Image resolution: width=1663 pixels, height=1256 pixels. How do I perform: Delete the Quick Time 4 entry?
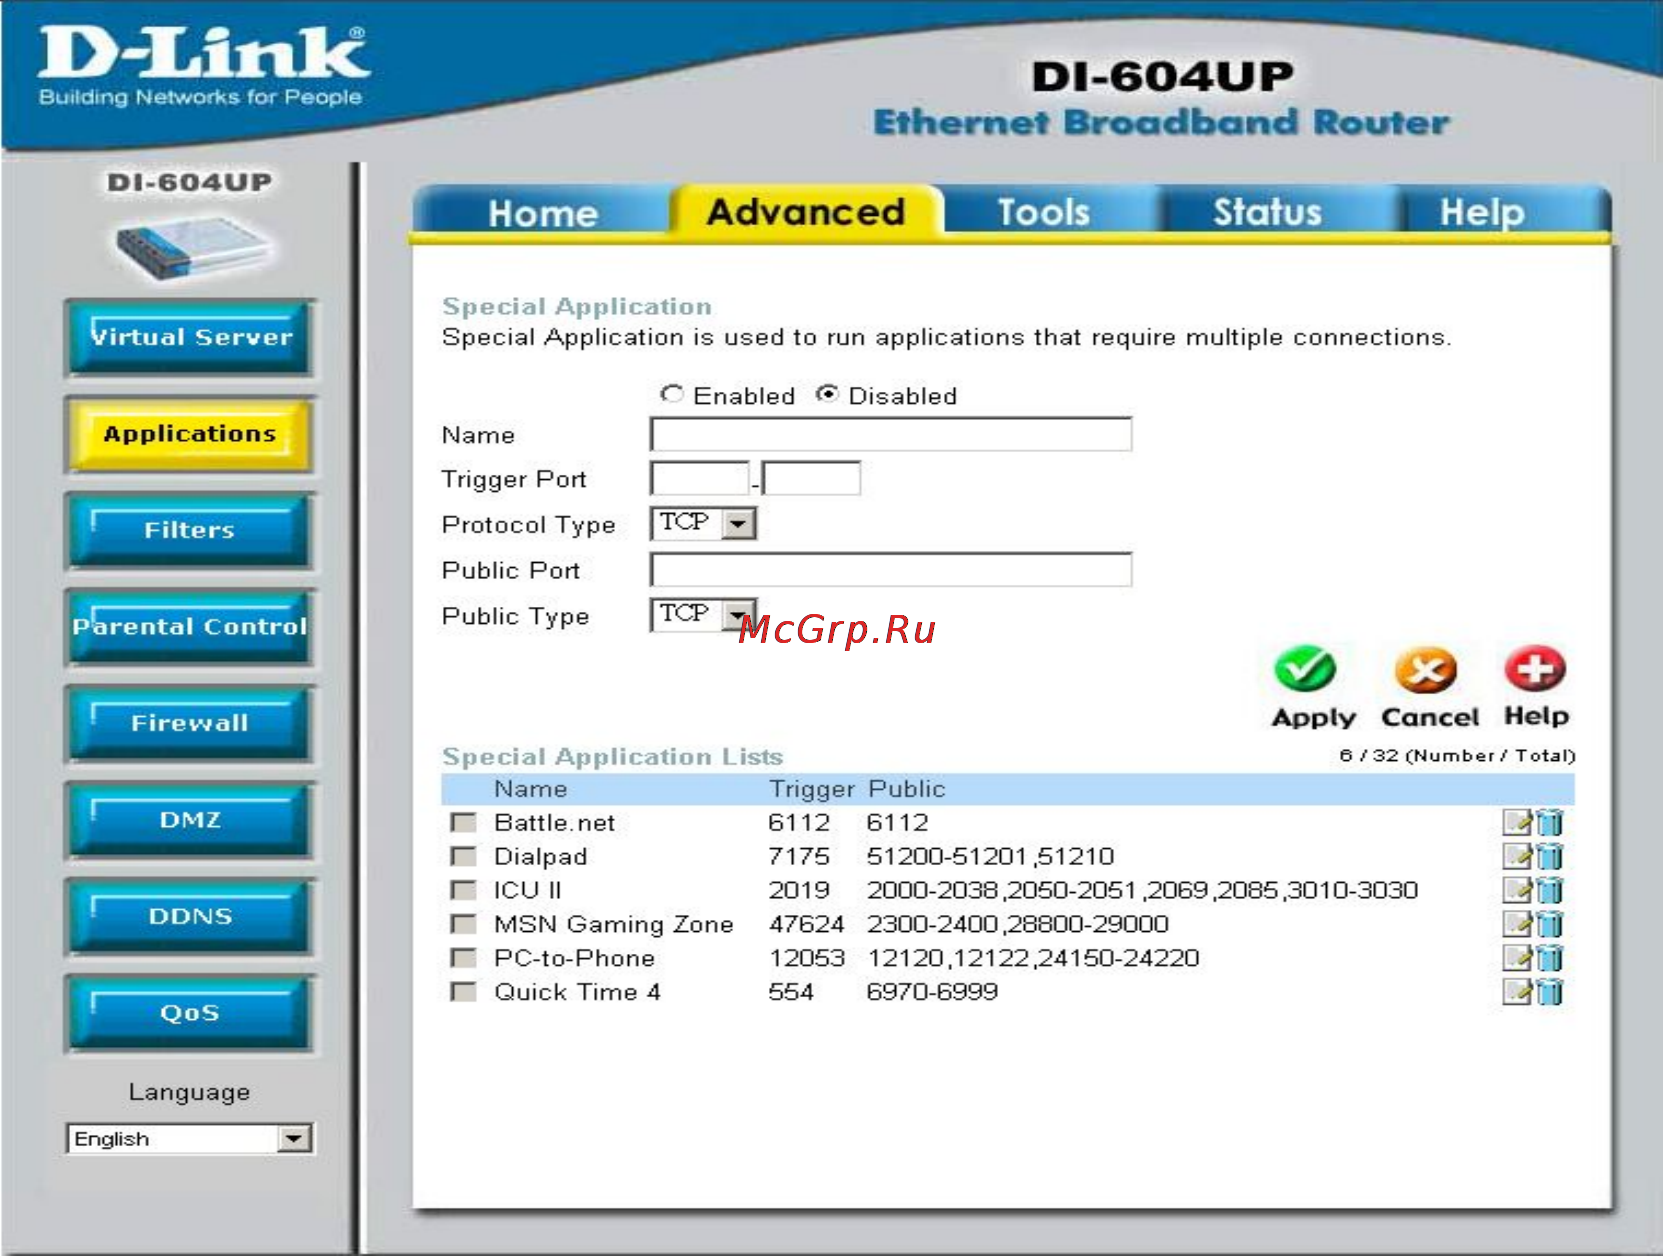tap(1550, 993)
